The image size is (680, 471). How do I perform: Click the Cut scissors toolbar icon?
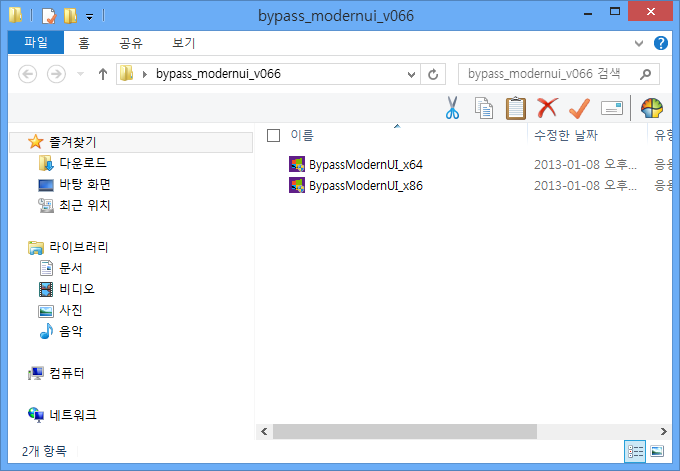coord(452,108)
